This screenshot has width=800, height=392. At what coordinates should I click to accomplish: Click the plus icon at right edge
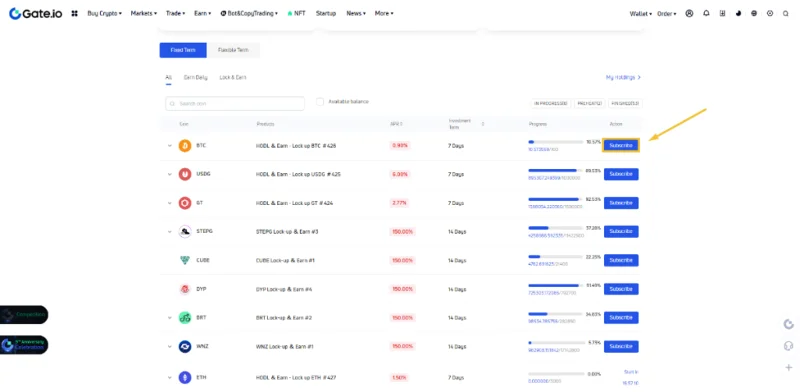[788, 368]
